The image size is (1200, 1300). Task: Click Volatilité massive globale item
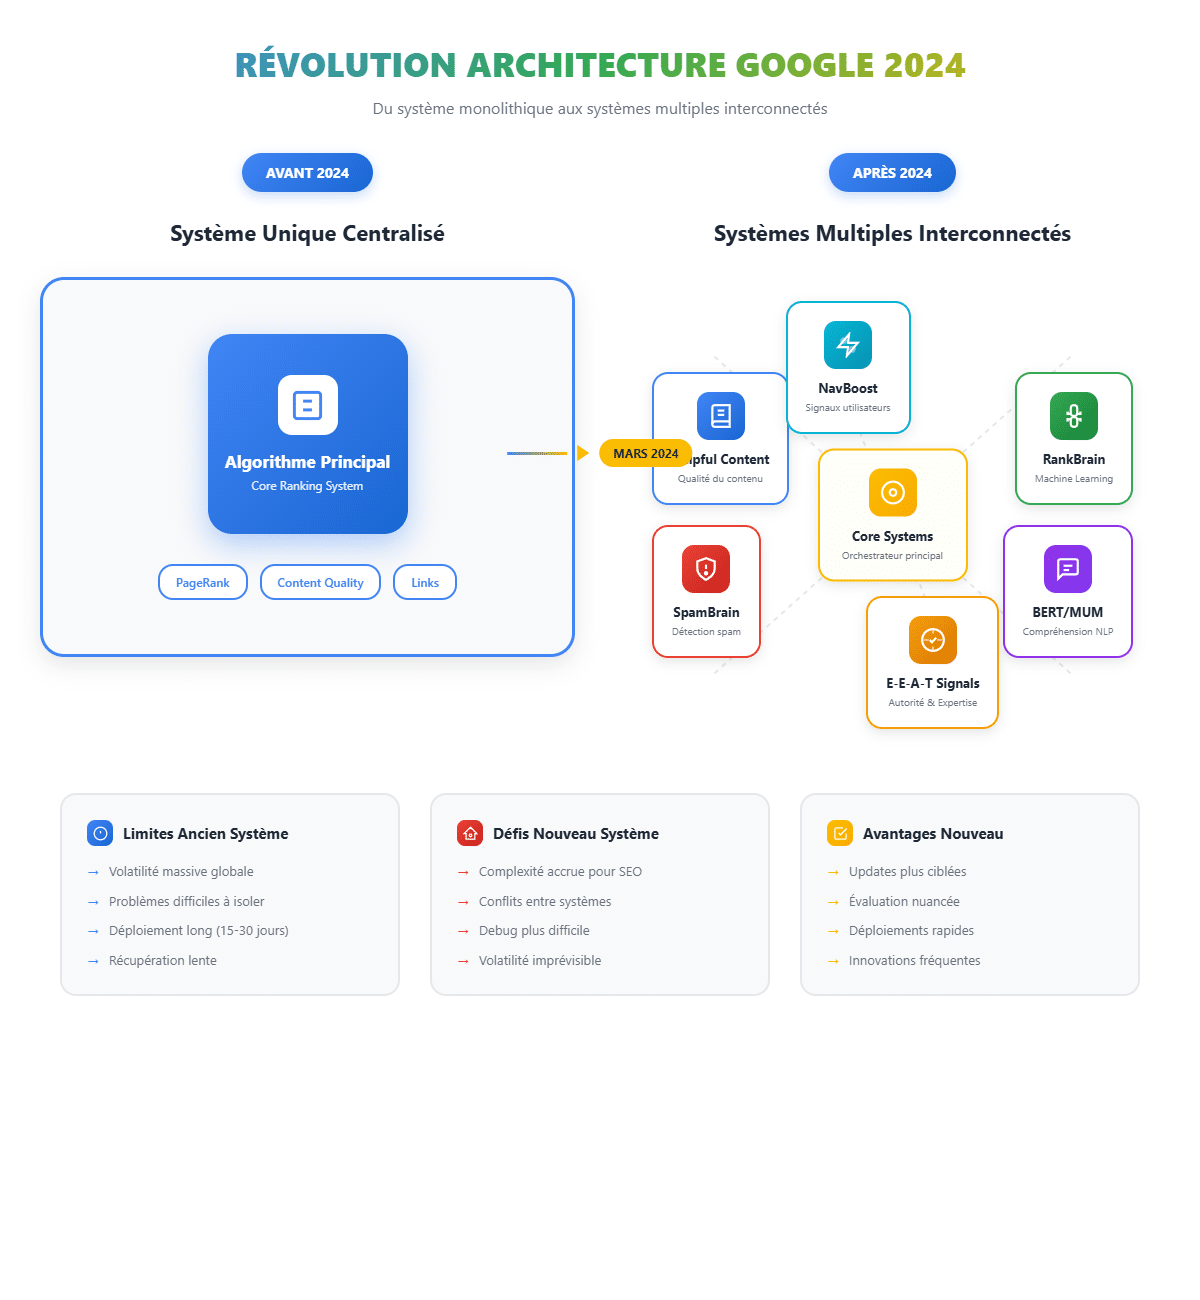181,872
